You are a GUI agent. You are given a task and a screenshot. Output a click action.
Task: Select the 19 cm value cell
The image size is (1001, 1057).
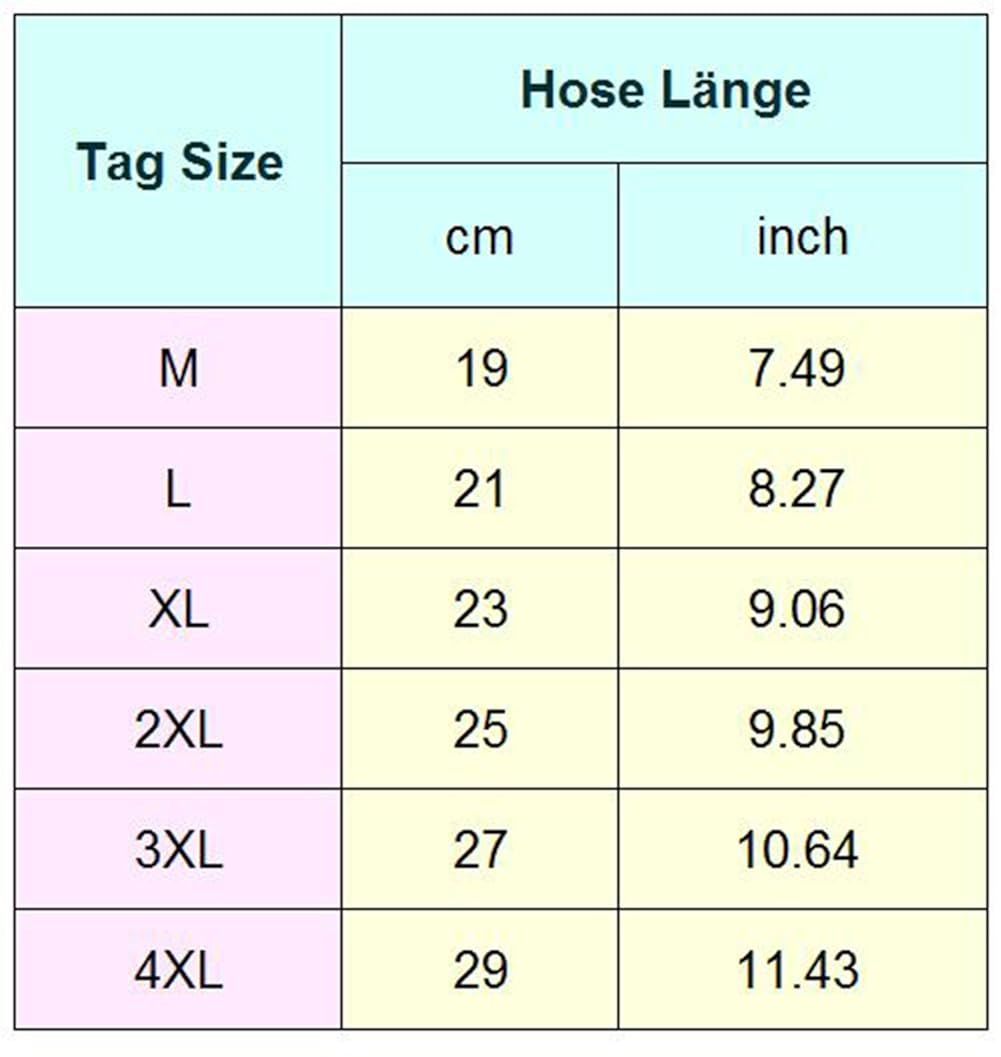480,369
